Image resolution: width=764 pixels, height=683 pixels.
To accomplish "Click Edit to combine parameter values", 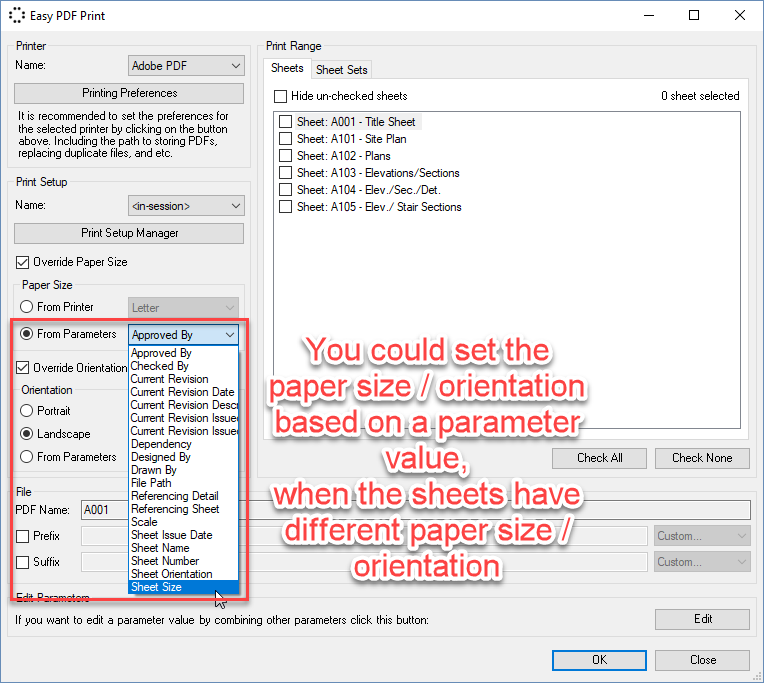I will [x=702, y=619].
